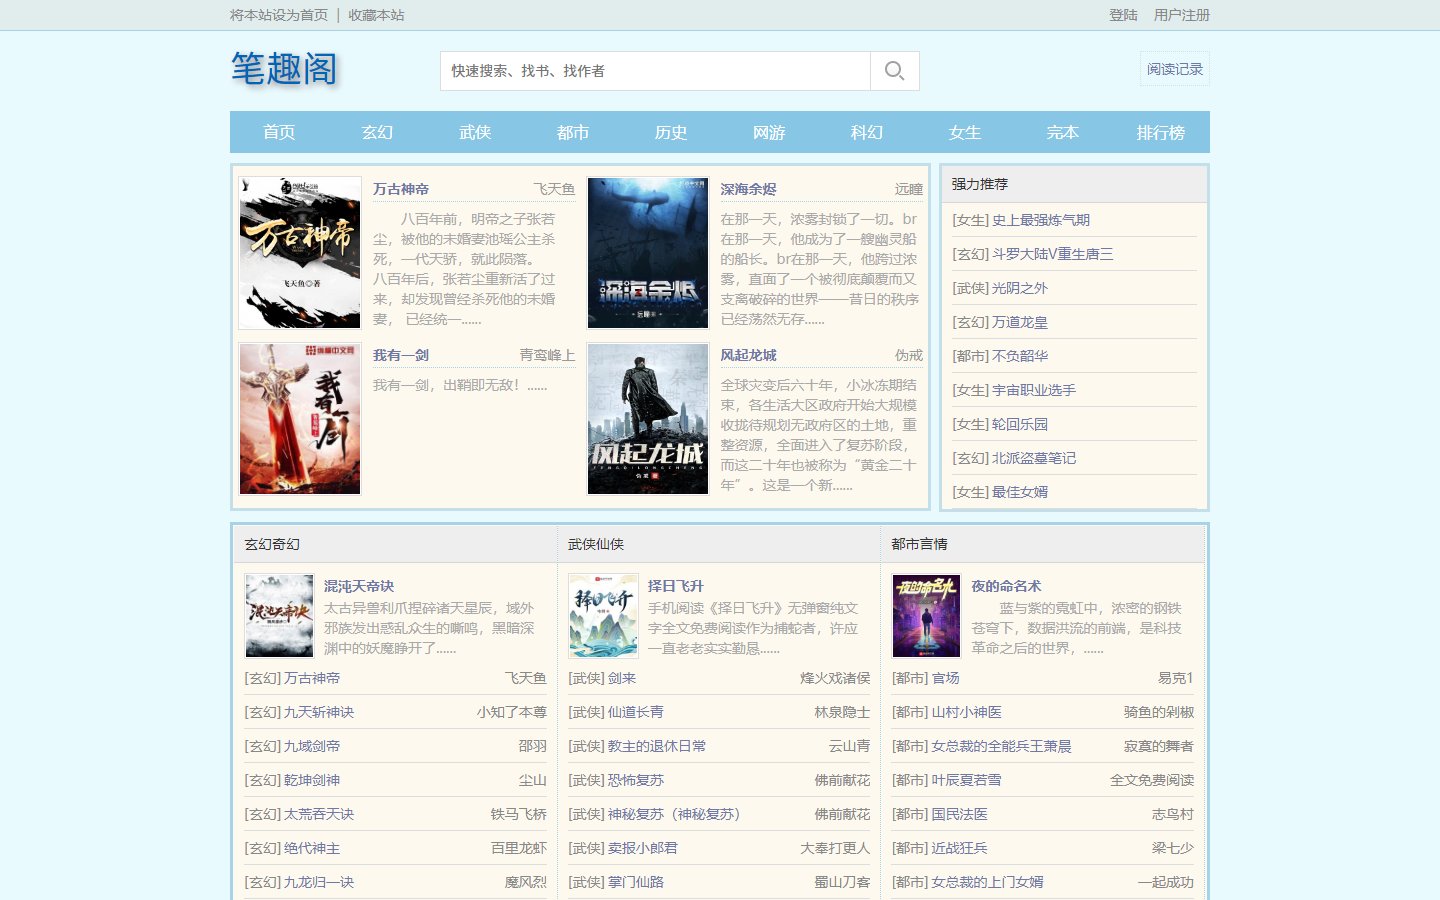Open 叶辰夏若雪 list entry
Screen dimensions: 1440x900
[x=967, y=780]
